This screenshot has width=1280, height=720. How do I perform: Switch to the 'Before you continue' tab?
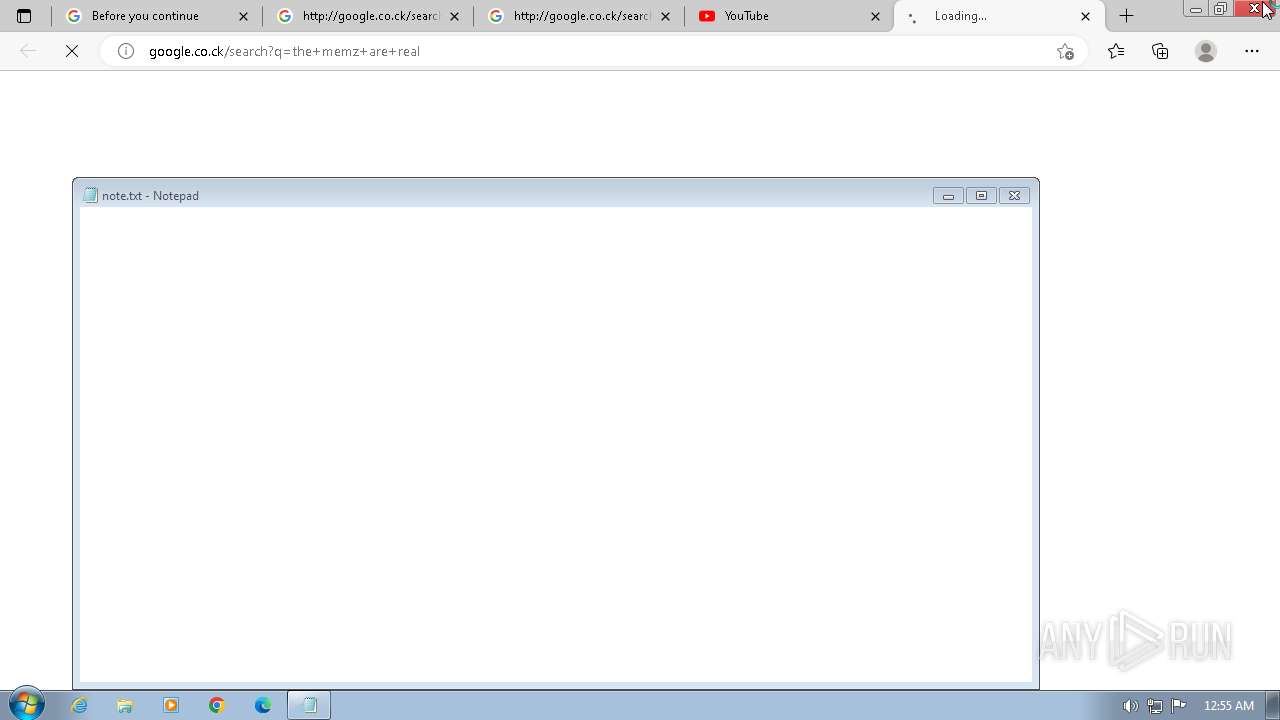(156, 16)
